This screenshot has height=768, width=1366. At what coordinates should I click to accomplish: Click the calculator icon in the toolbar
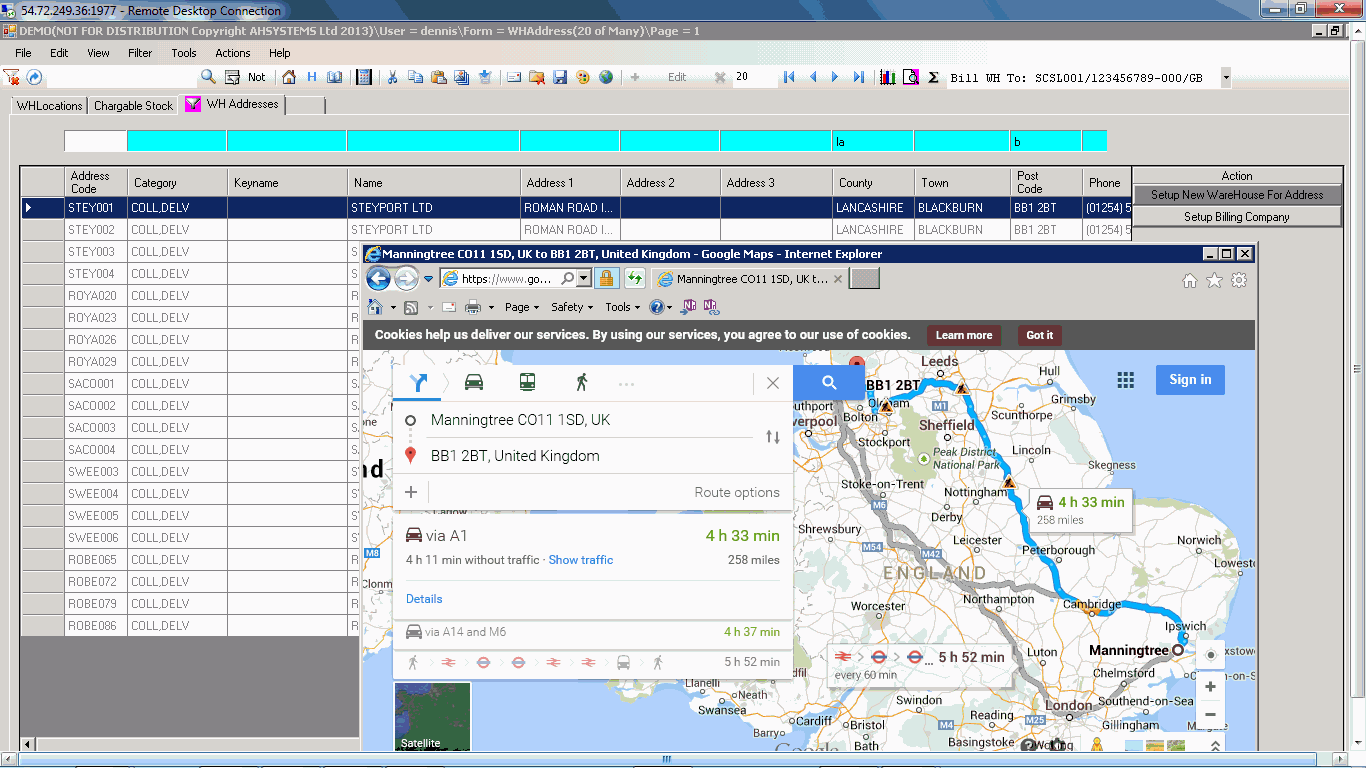click(365, 77)
